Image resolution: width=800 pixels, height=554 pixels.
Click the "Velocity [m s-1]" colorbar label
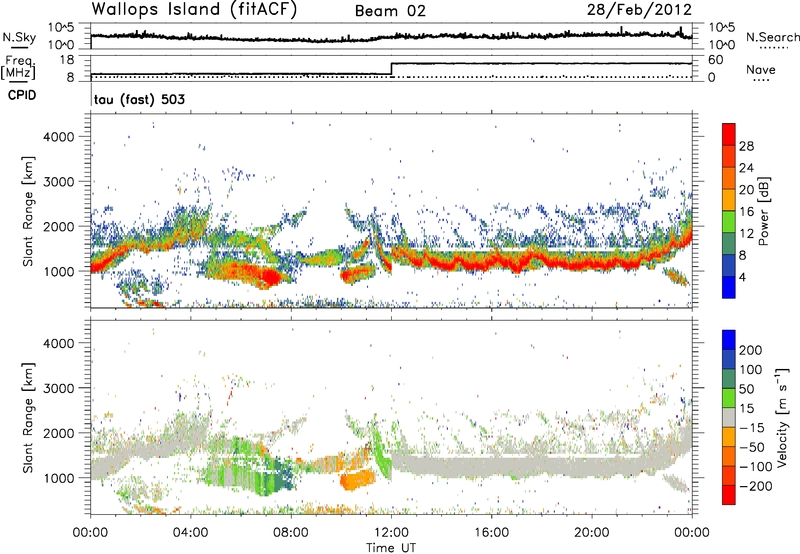[783, 417]
